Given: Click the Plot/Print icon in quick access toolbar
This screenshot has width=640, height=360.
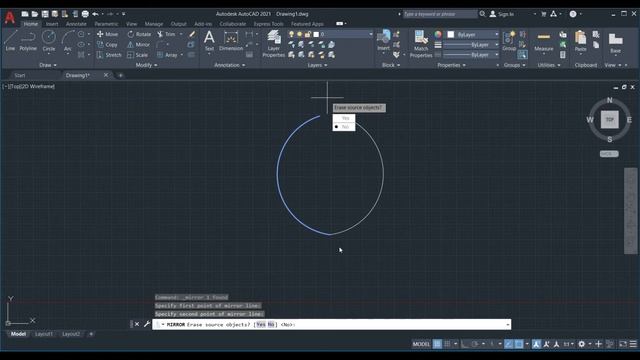Looking at the screenshot, I should pyautogui.click(x=85, y=14).
